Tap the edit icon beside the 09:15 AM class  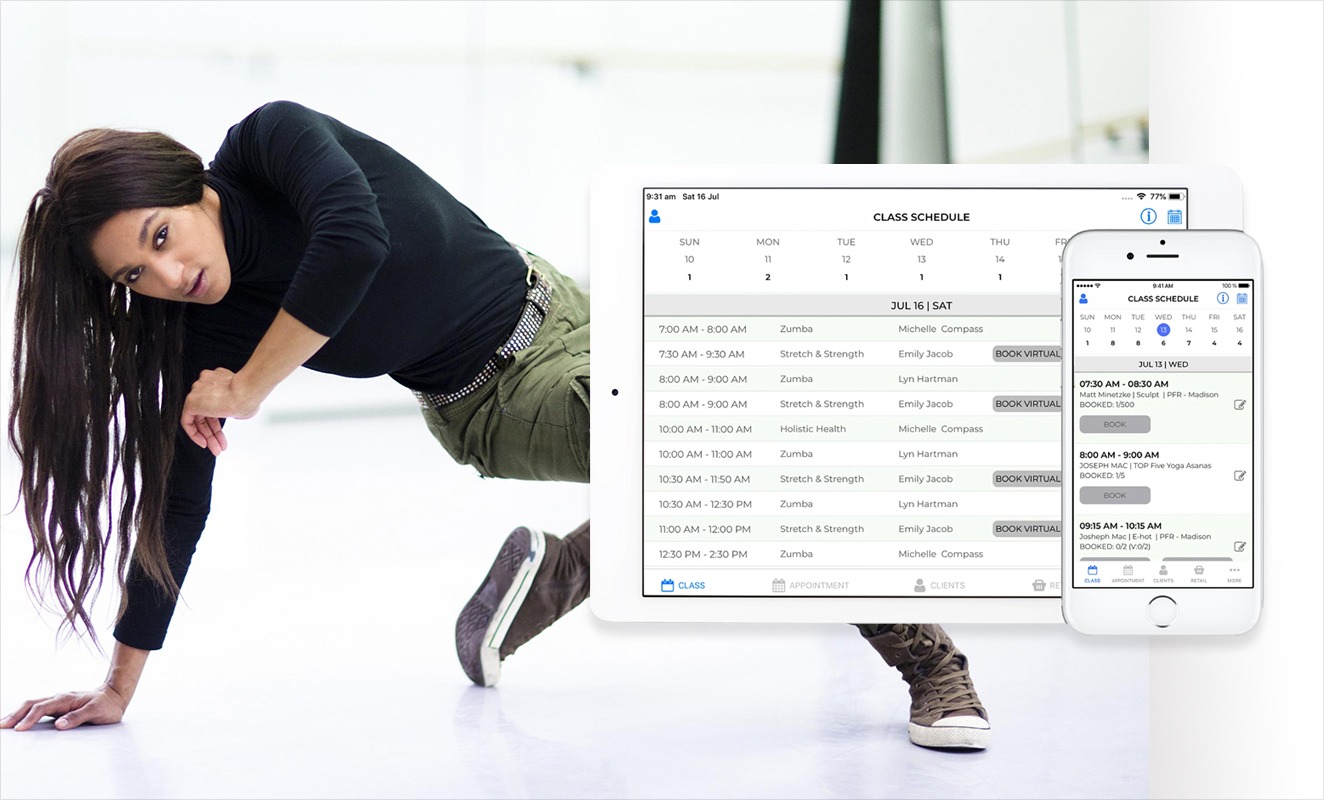[x=1240, y=546]
